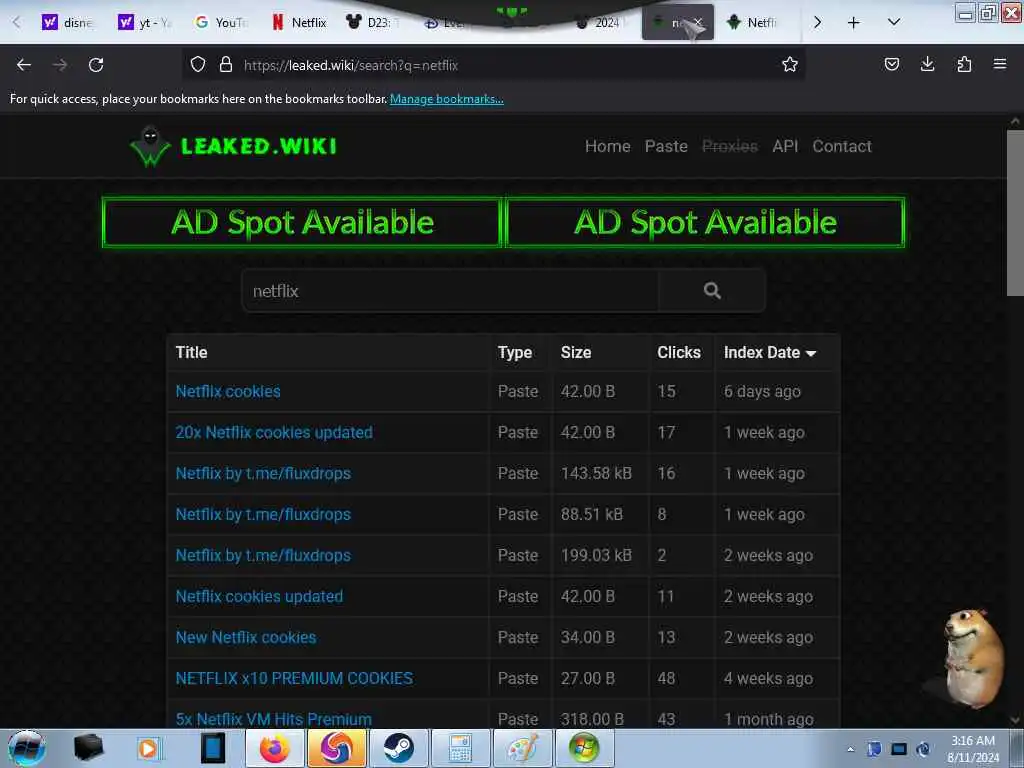The height and width of the screenshot is (768, 1024).
Task: View site security via the padlock icon
Action: pyautogui.click(x=226, y=65)
